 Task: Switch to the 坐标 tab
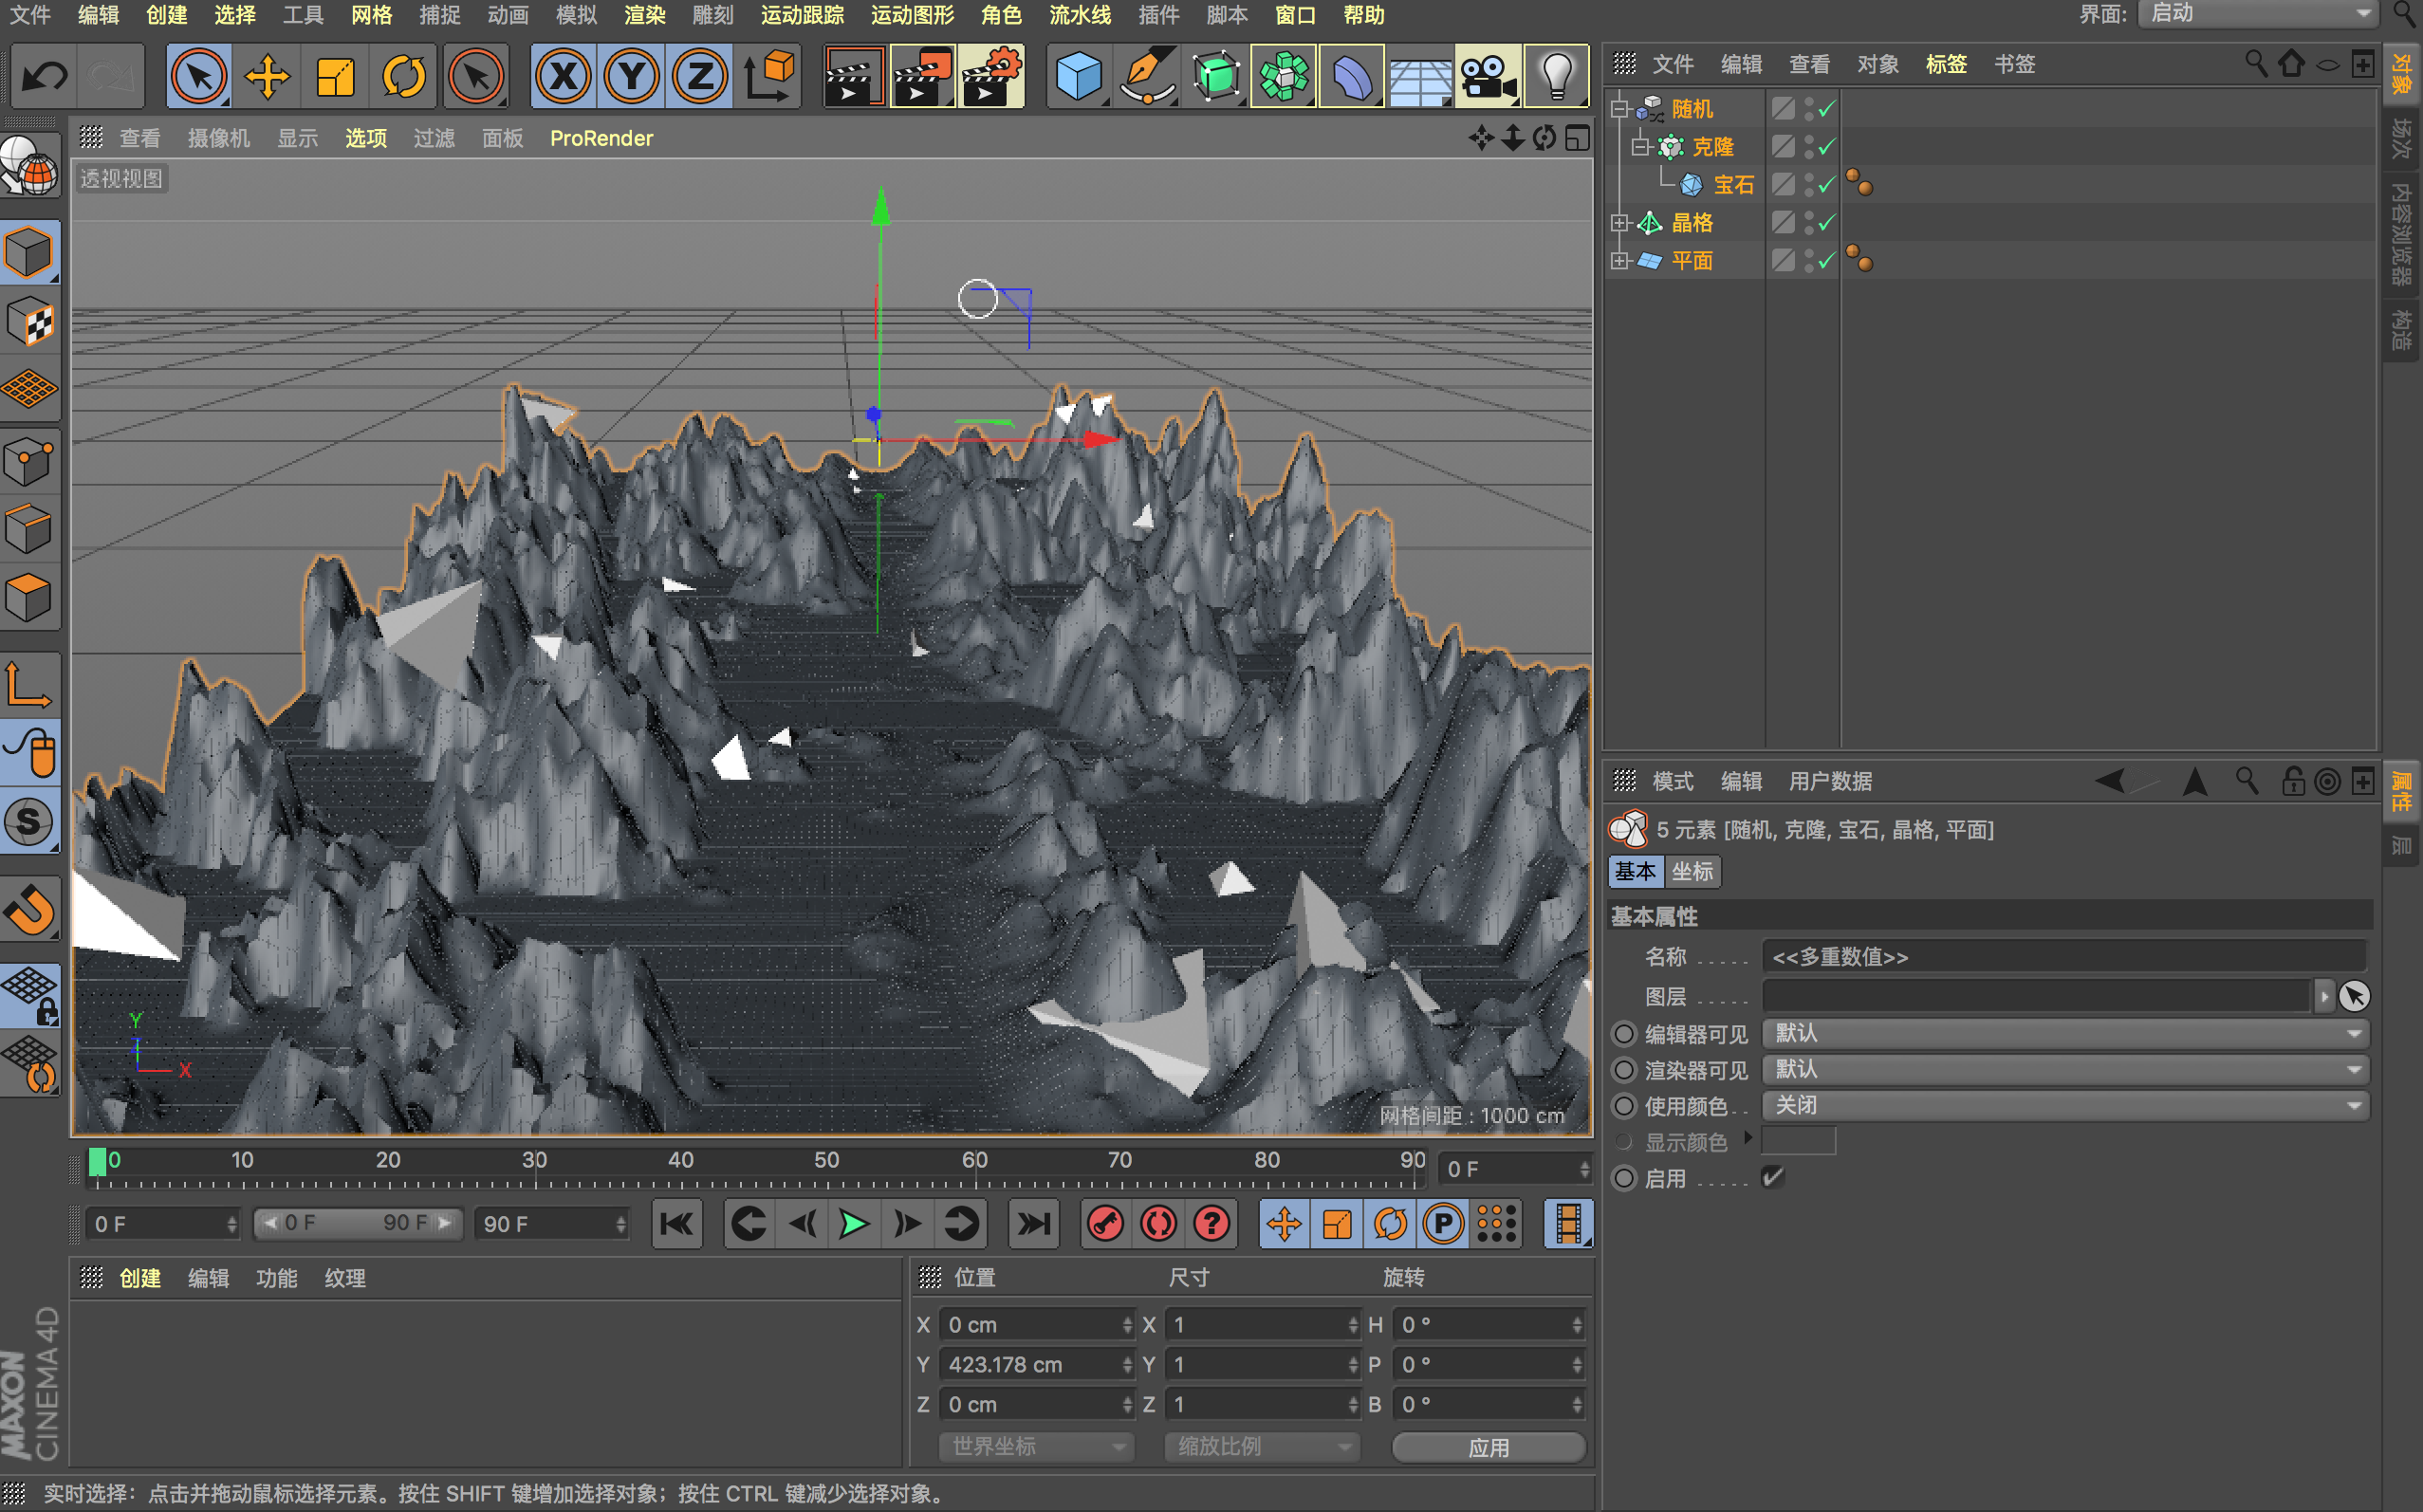[x=1692, y=871]
